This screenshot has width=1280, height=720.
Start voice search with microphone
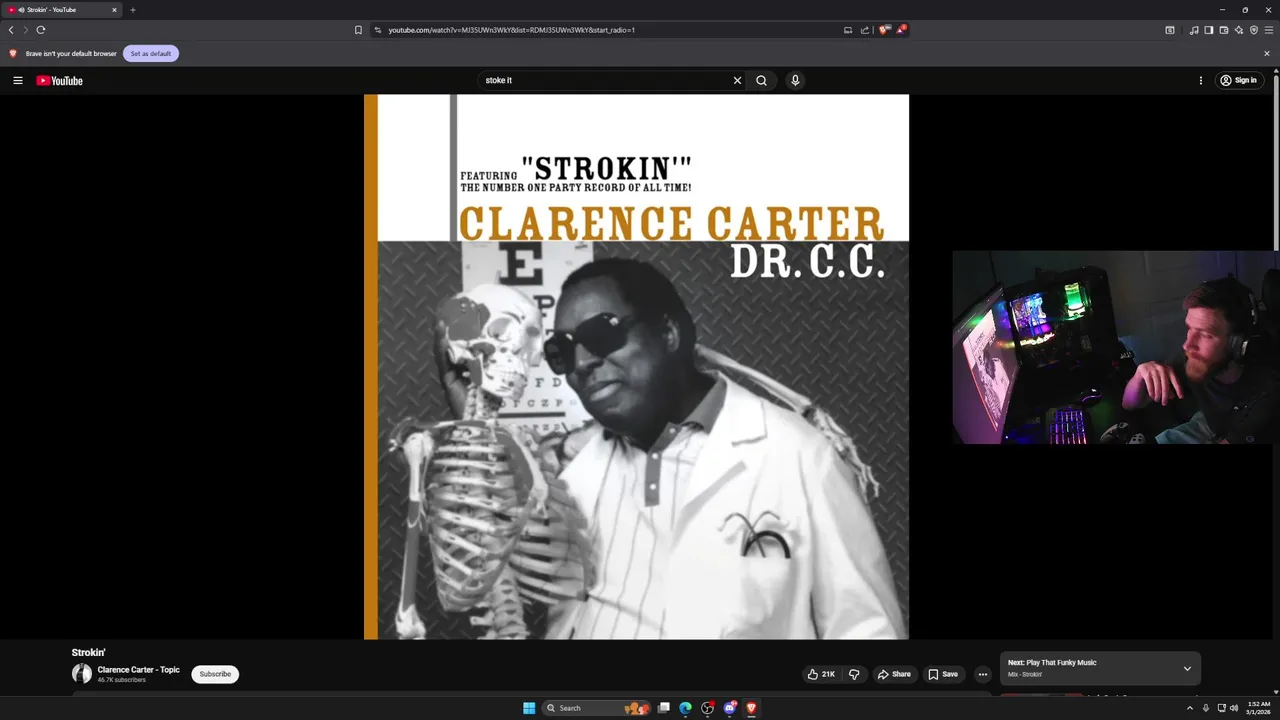click(795, 80)
